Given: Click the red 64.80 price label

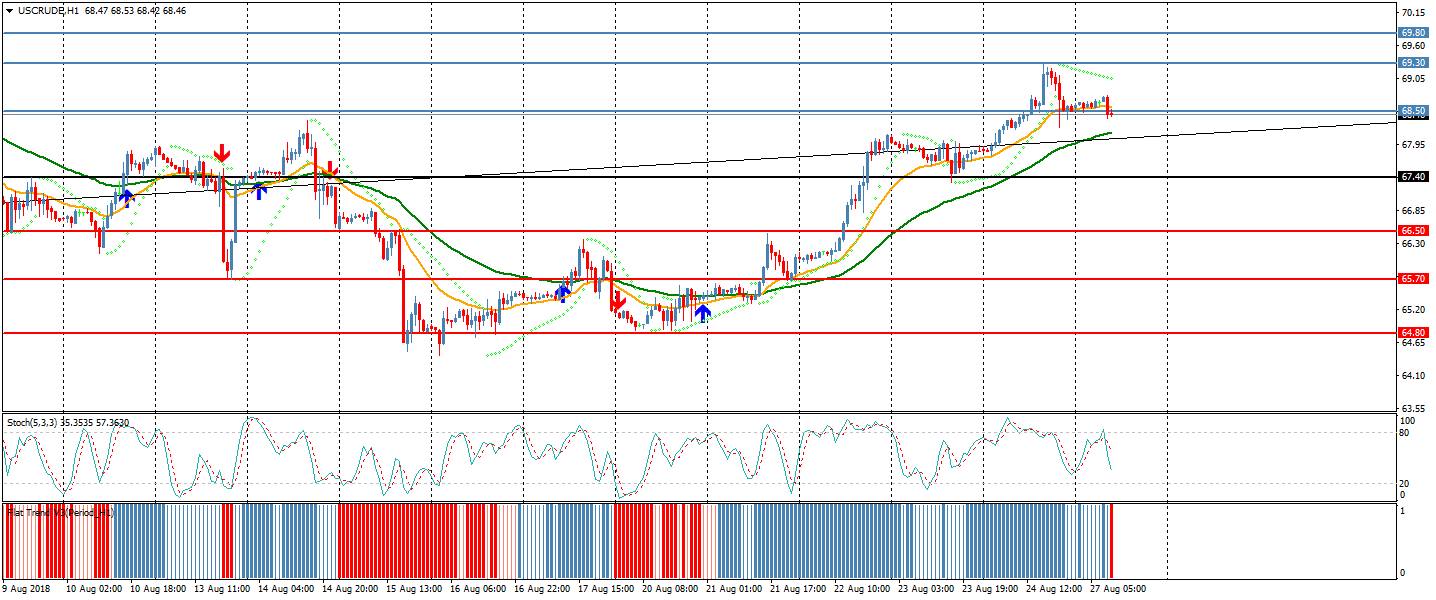Looking at the screenshot, I should point(1413,333).
